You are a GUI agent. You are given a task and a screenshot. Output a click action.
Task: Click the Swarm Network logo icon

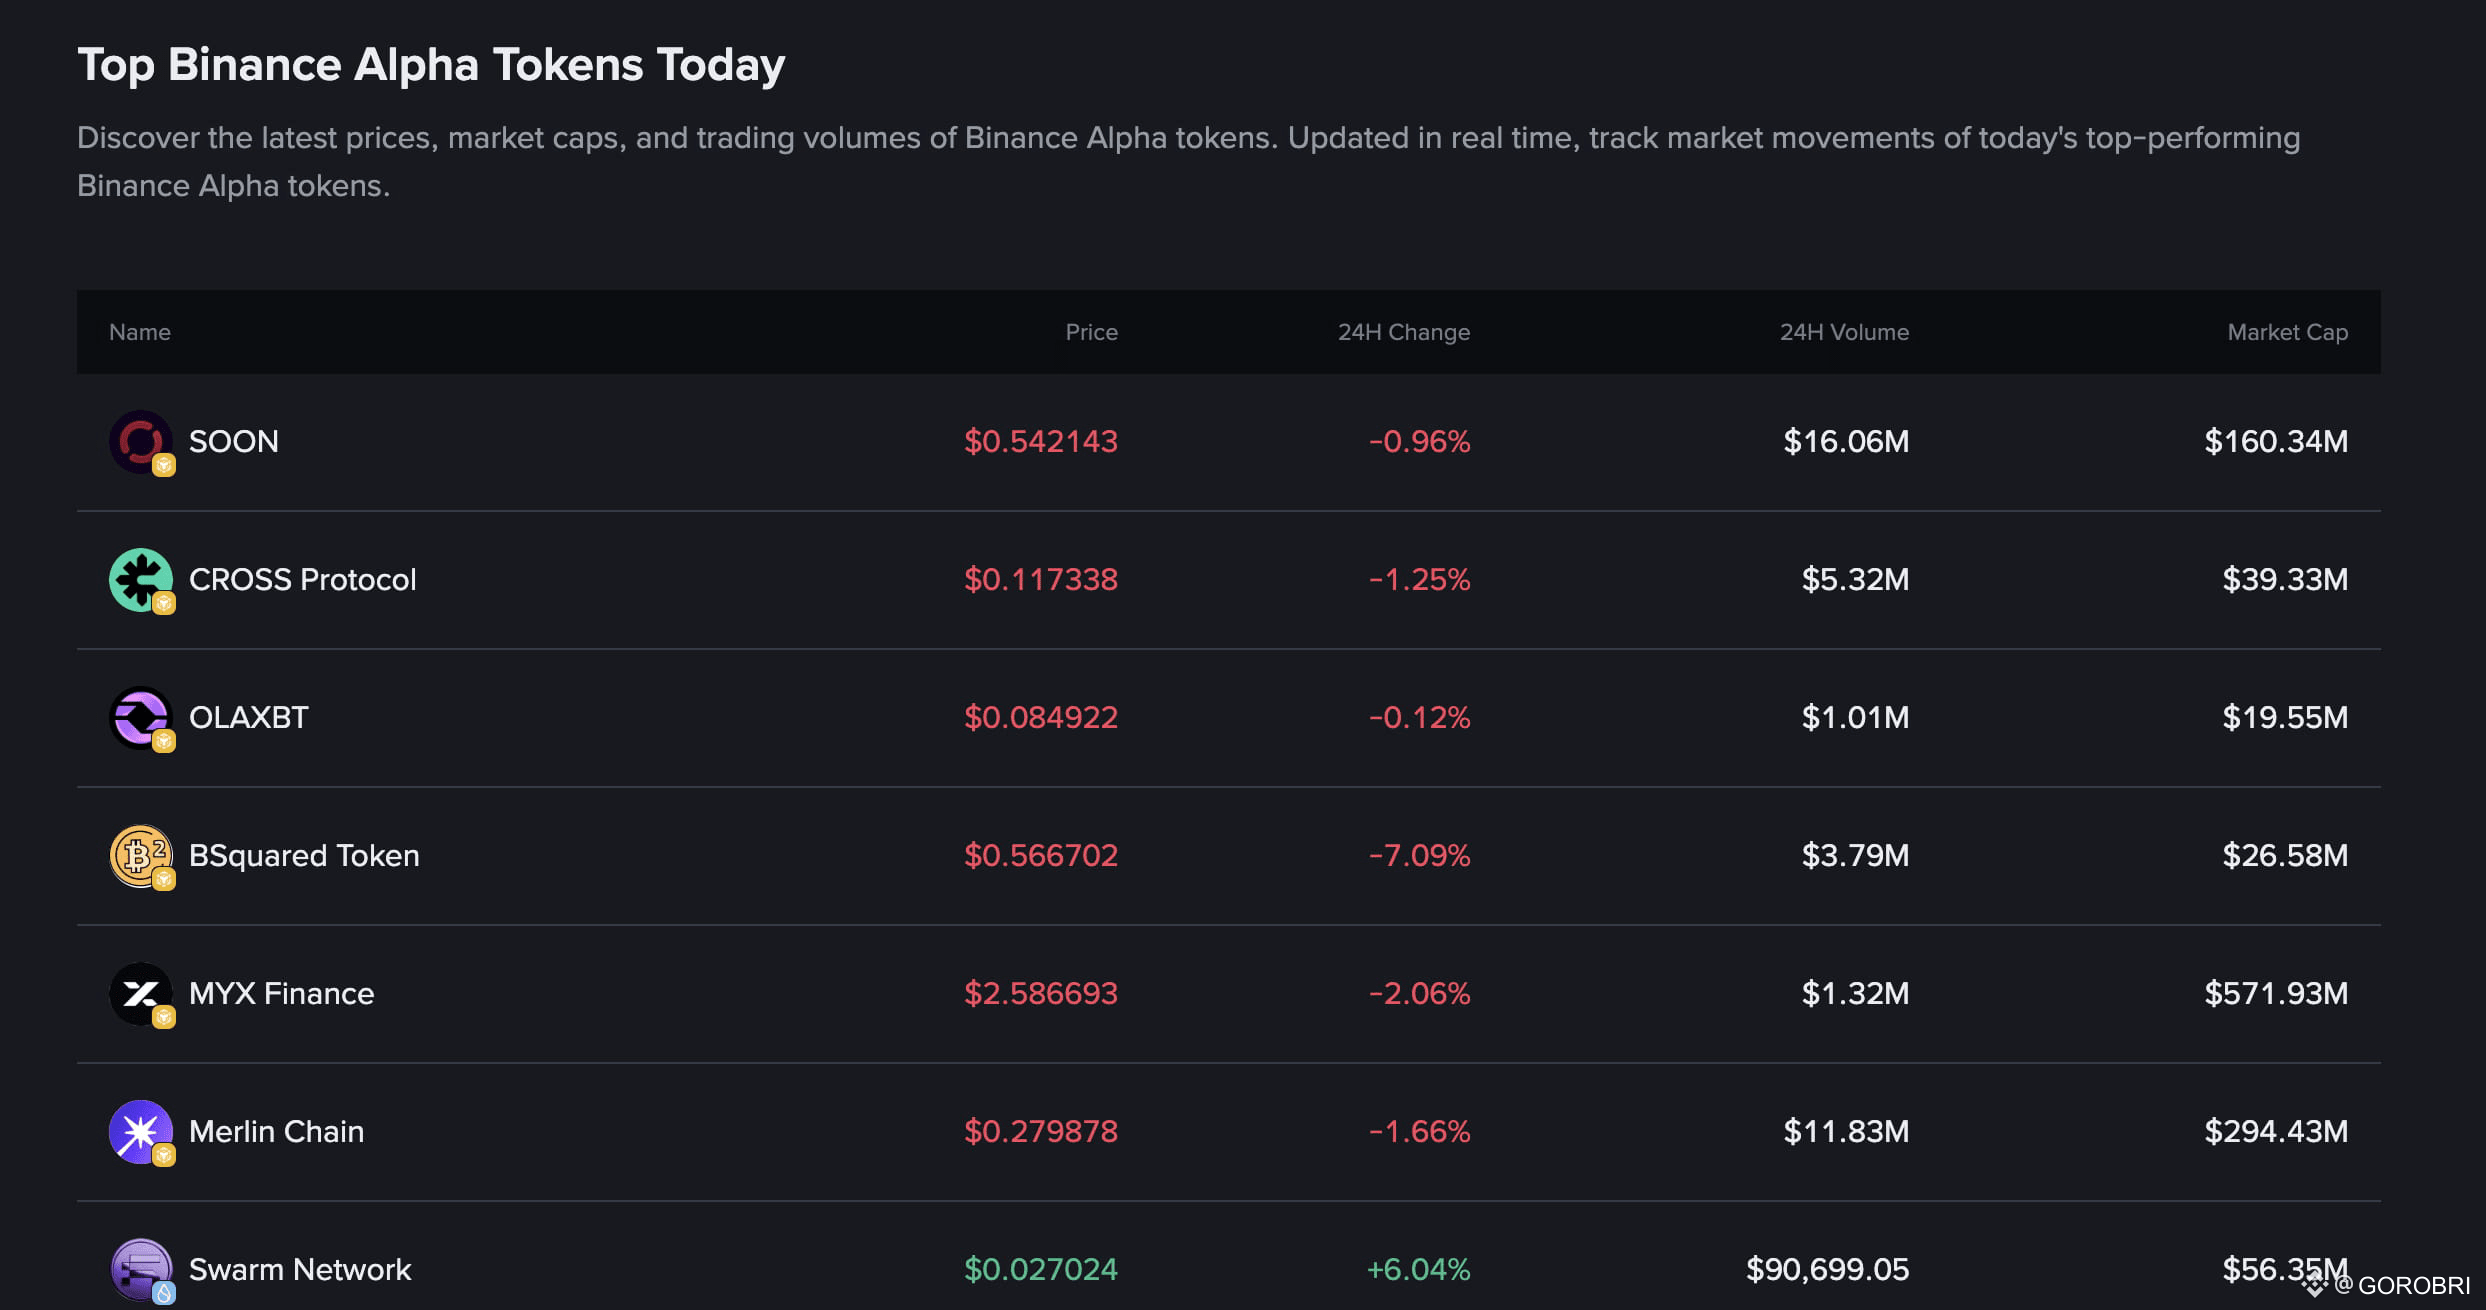(x=140, y=1269)
